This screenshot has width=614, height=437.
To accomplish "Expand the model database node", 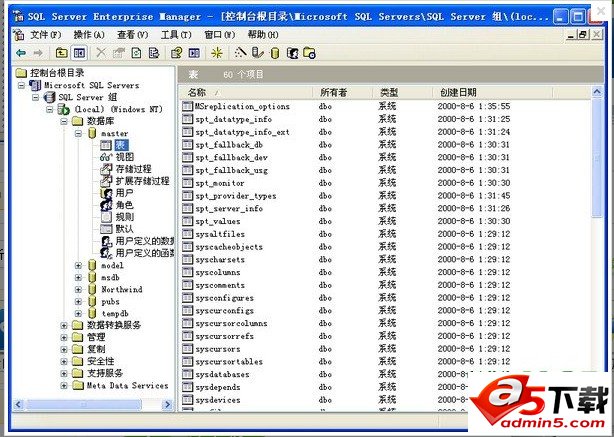I will click(78, 265).
